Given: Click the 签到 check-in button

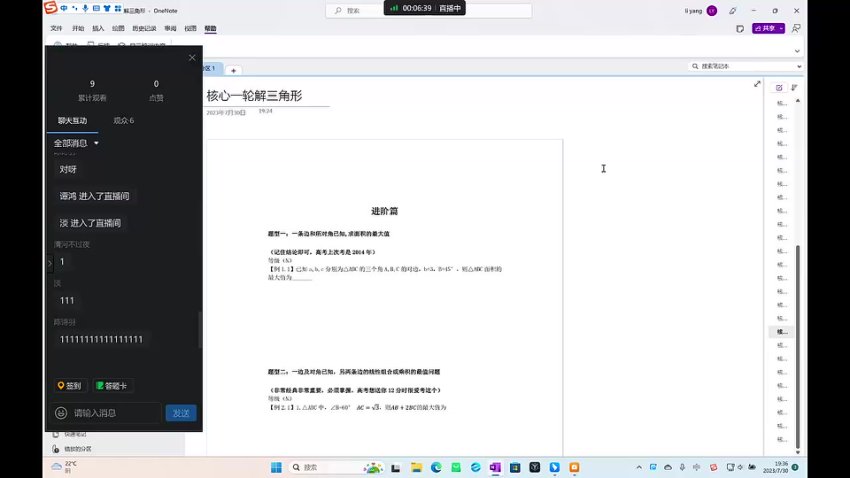Looking at the screenshot, I should (x=70, y=386).
